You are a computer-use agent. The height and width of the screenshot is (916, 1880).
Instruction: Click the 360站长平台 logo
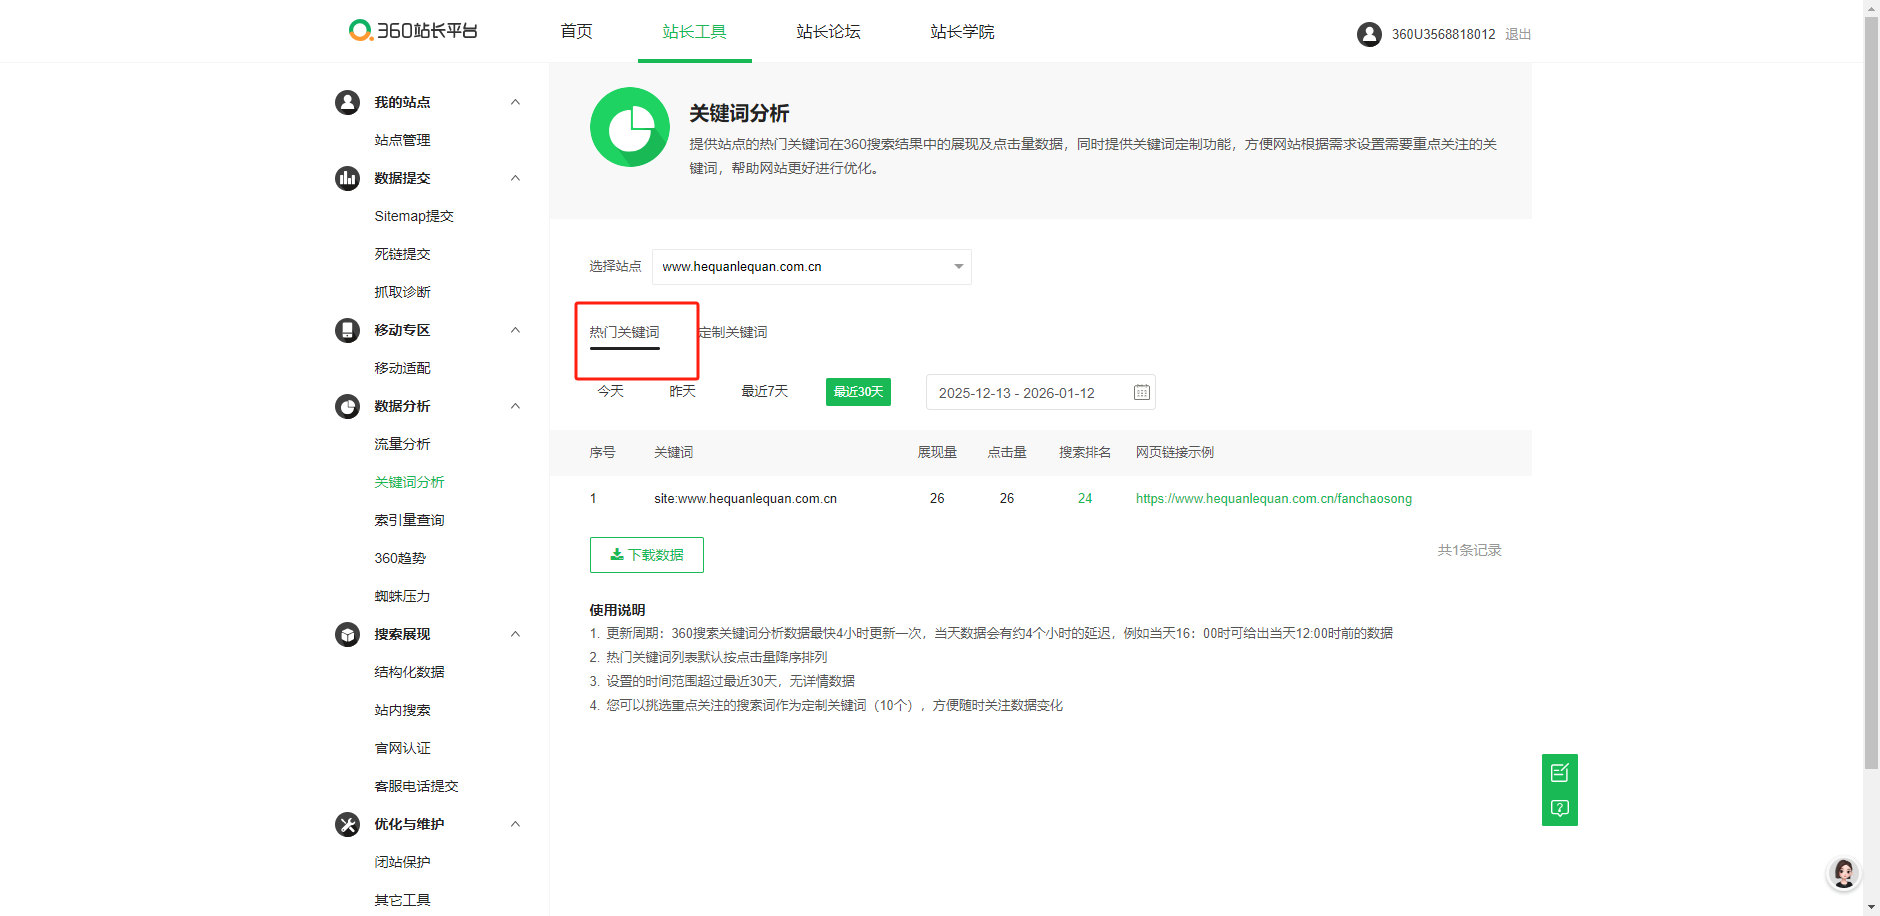tap(413, 30)
